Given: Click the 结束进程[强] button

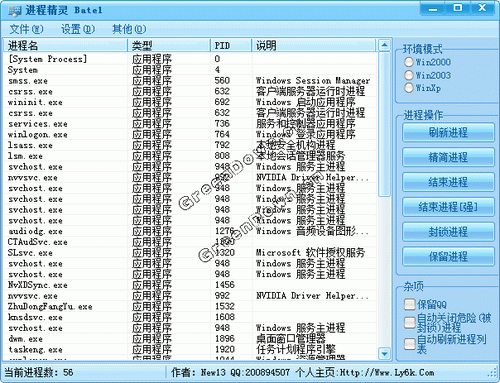Looking at the screenshot, I should tap(448, 207).
